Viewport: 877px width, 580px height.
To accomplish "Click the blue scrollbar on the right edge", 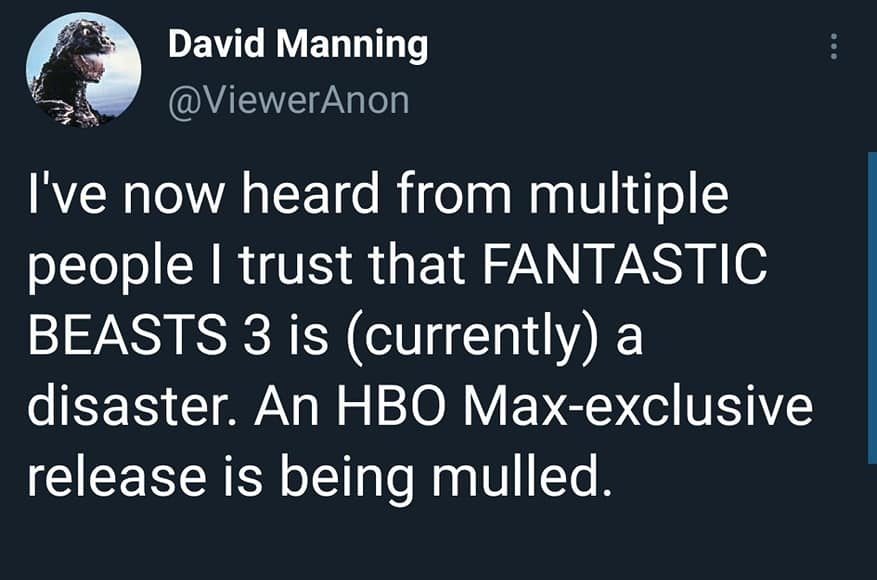I will point(872,308).
